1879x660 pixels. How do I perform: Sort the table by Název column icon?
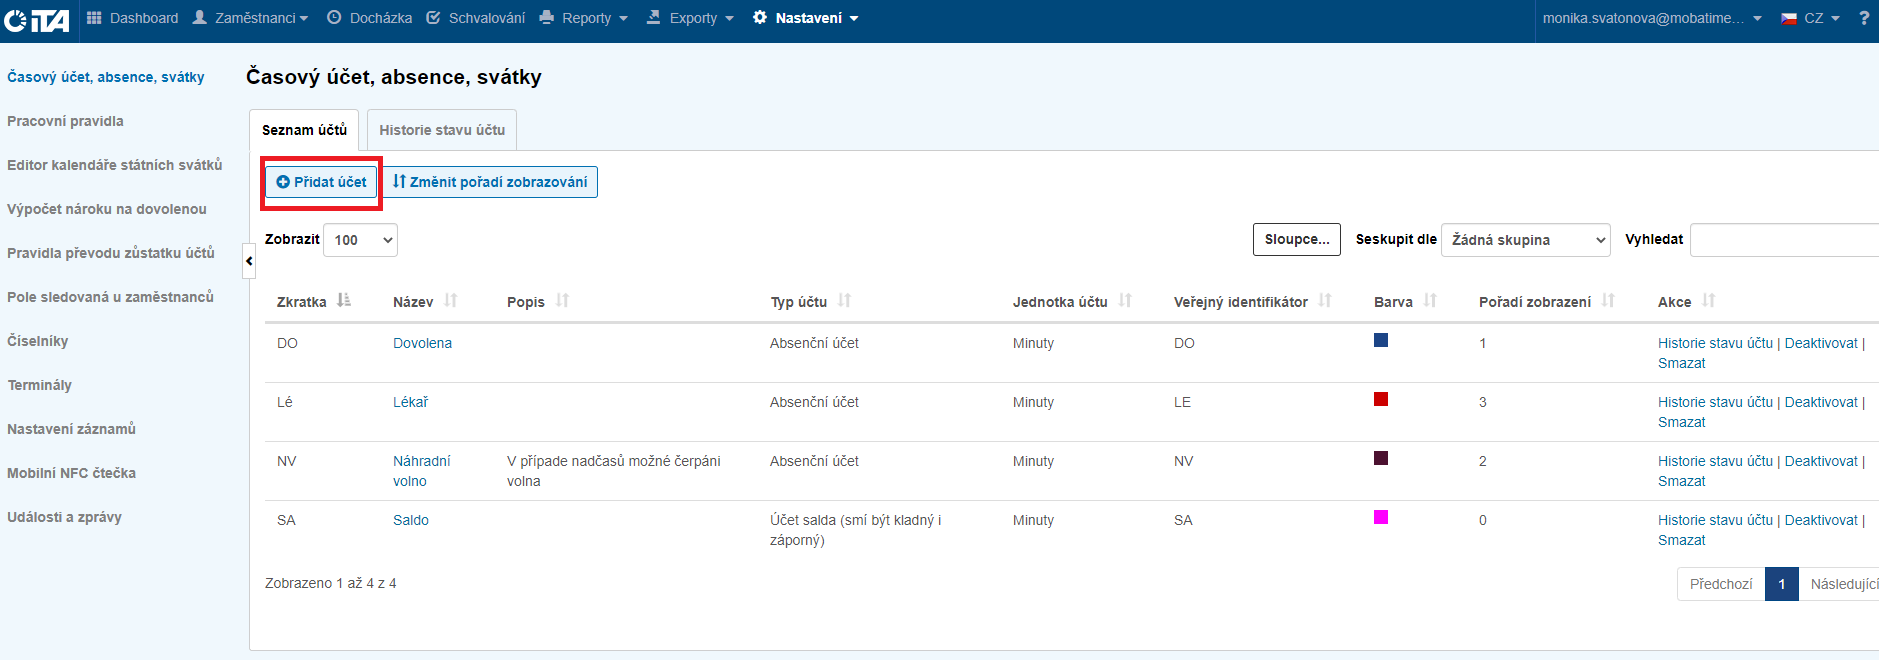451,301
